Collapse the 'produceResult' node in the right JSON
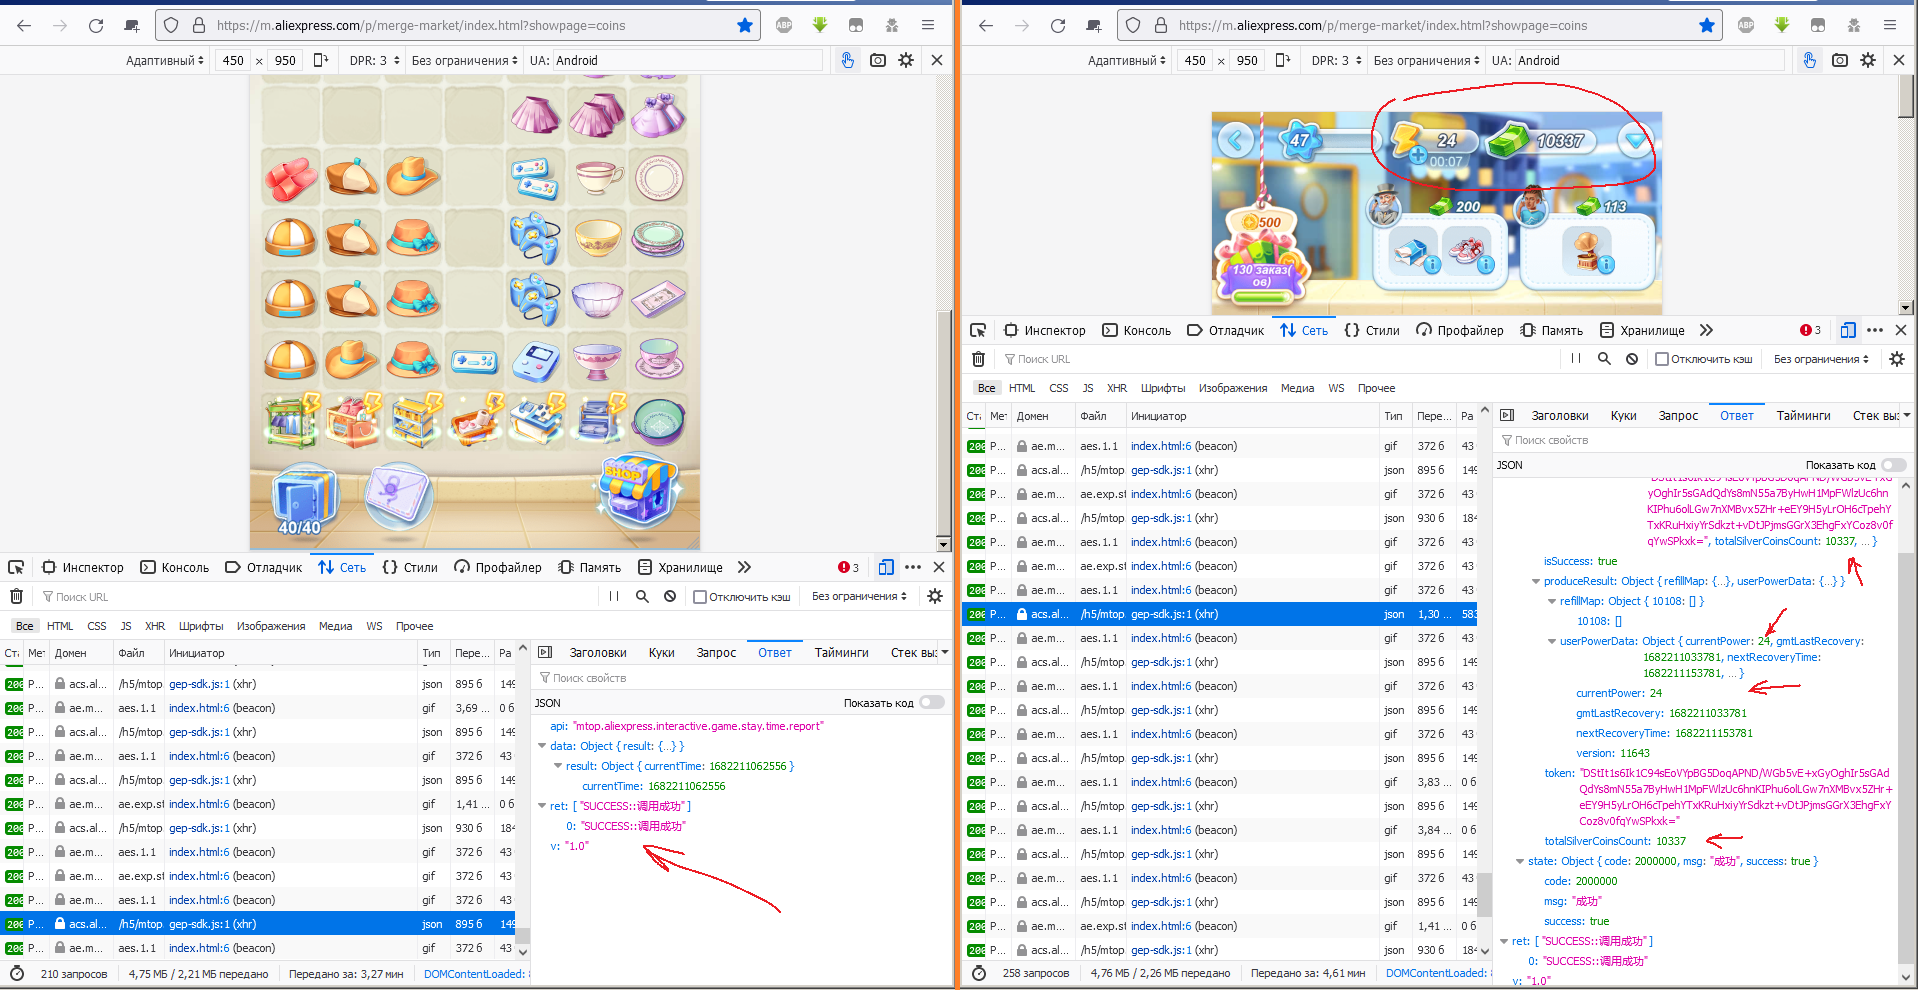Image resolution: width=1918 pixels, height=990 pixels. [1536, 581]
